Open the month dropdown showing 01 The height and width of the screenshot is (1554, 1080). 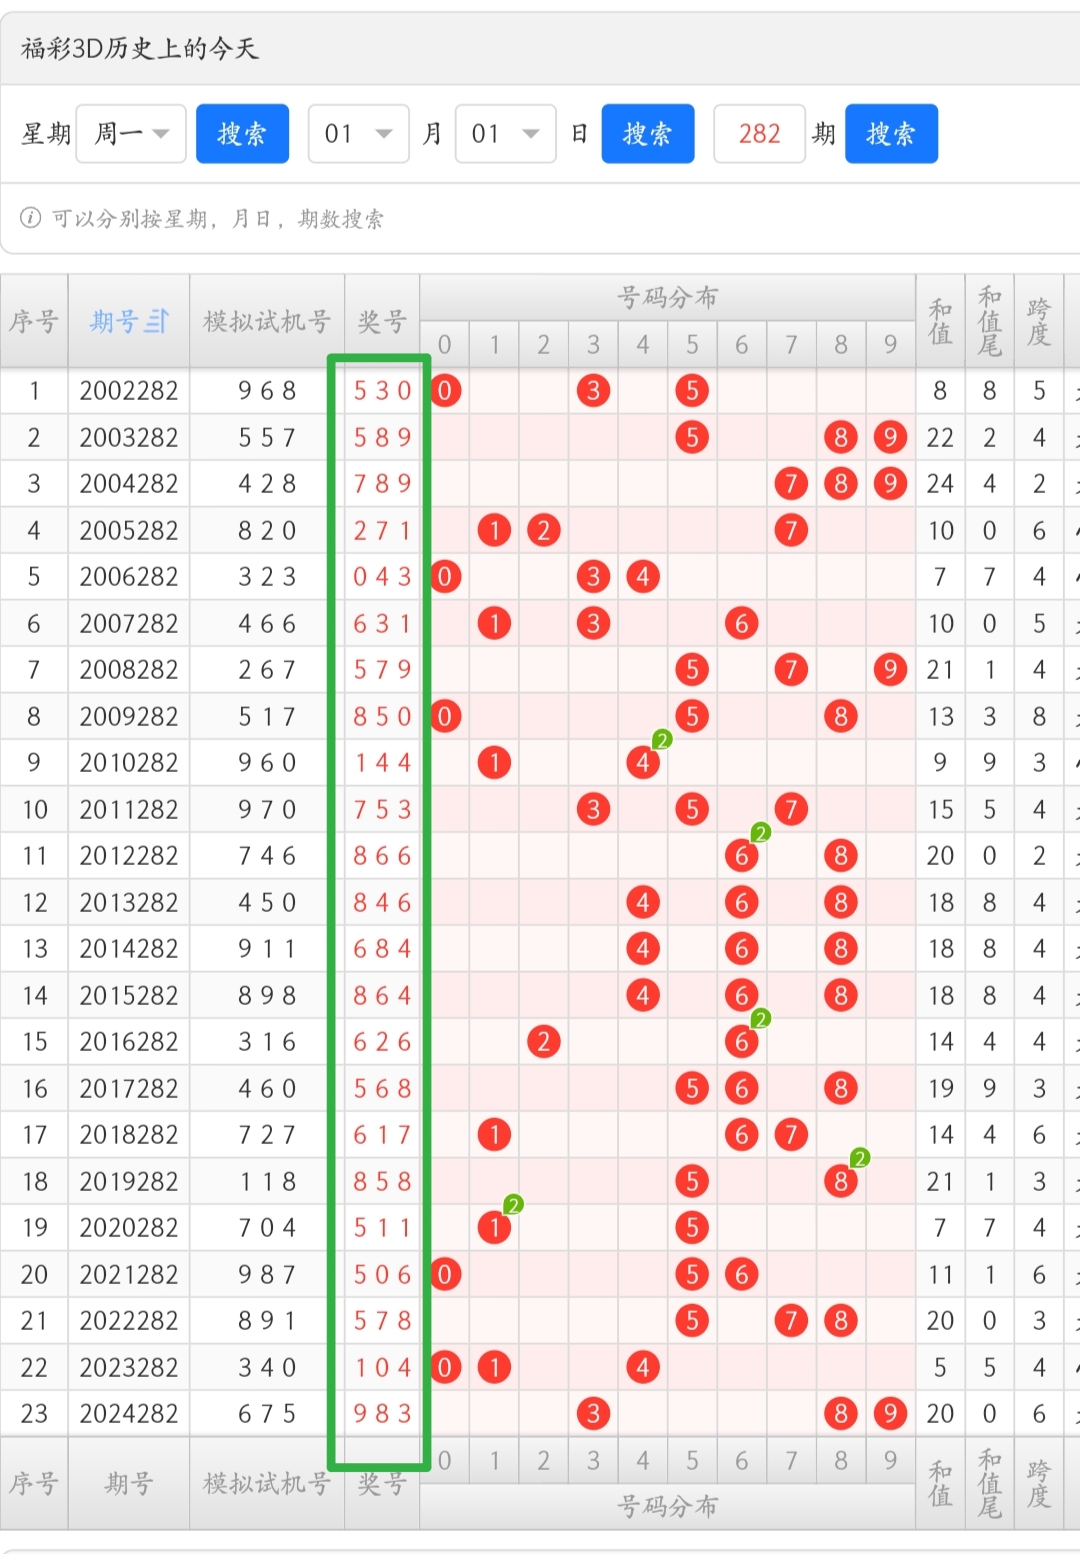(359, 133)
